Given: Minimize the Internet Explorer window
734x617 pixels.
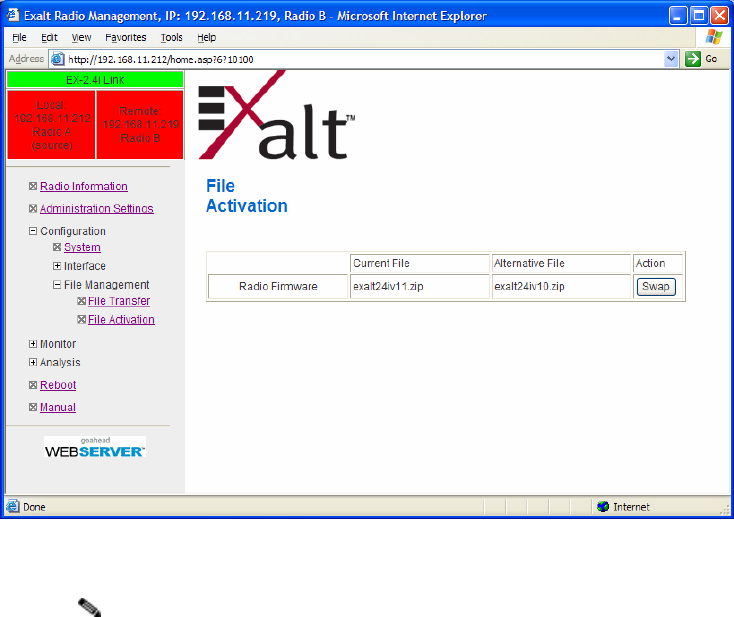Looking at the screenshot, I should (x=677, y=15).
